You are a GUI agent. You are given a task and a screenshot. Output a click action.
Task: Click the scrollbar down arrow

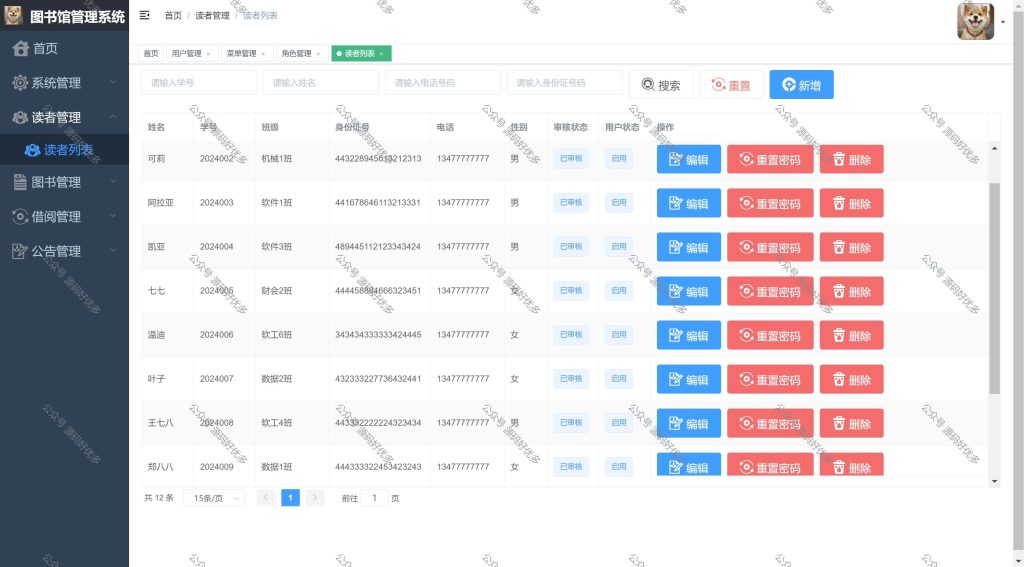(x=995, y=481)
